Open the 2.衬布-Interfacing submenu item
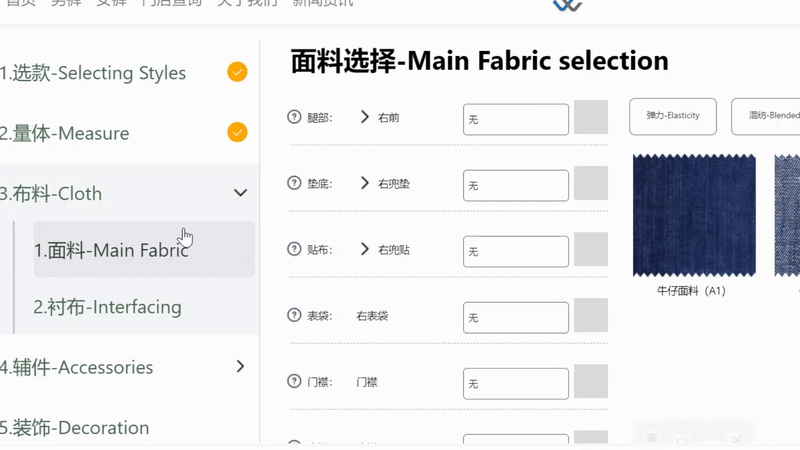 pos(108,307)
